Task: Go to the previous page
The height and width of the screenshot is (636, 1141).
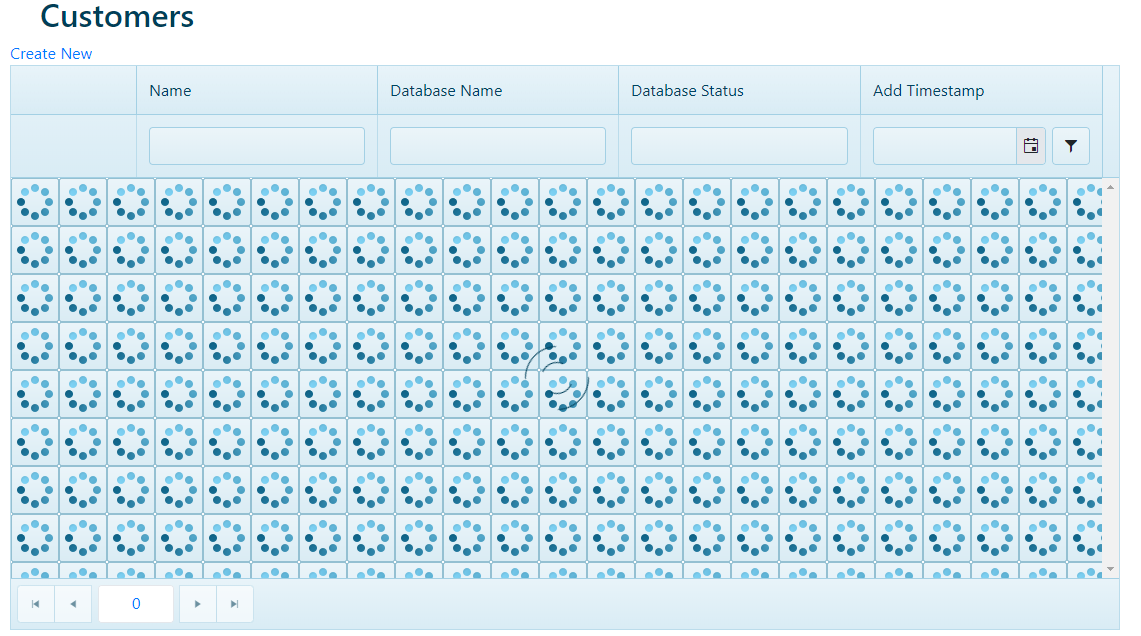Action: [x=73, y=604]
